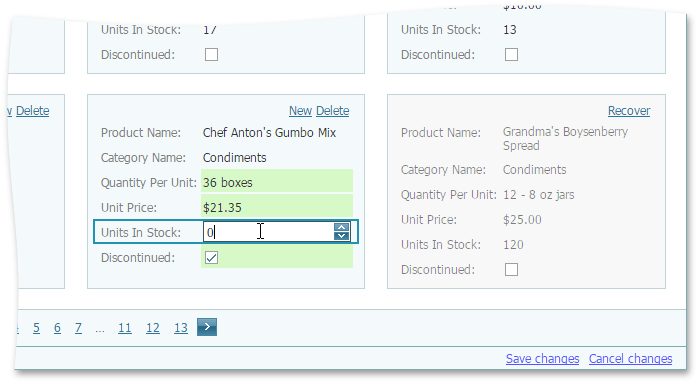Screen dimensions: 700x385
Task: Go to page 5
Action: pos(36,328)
